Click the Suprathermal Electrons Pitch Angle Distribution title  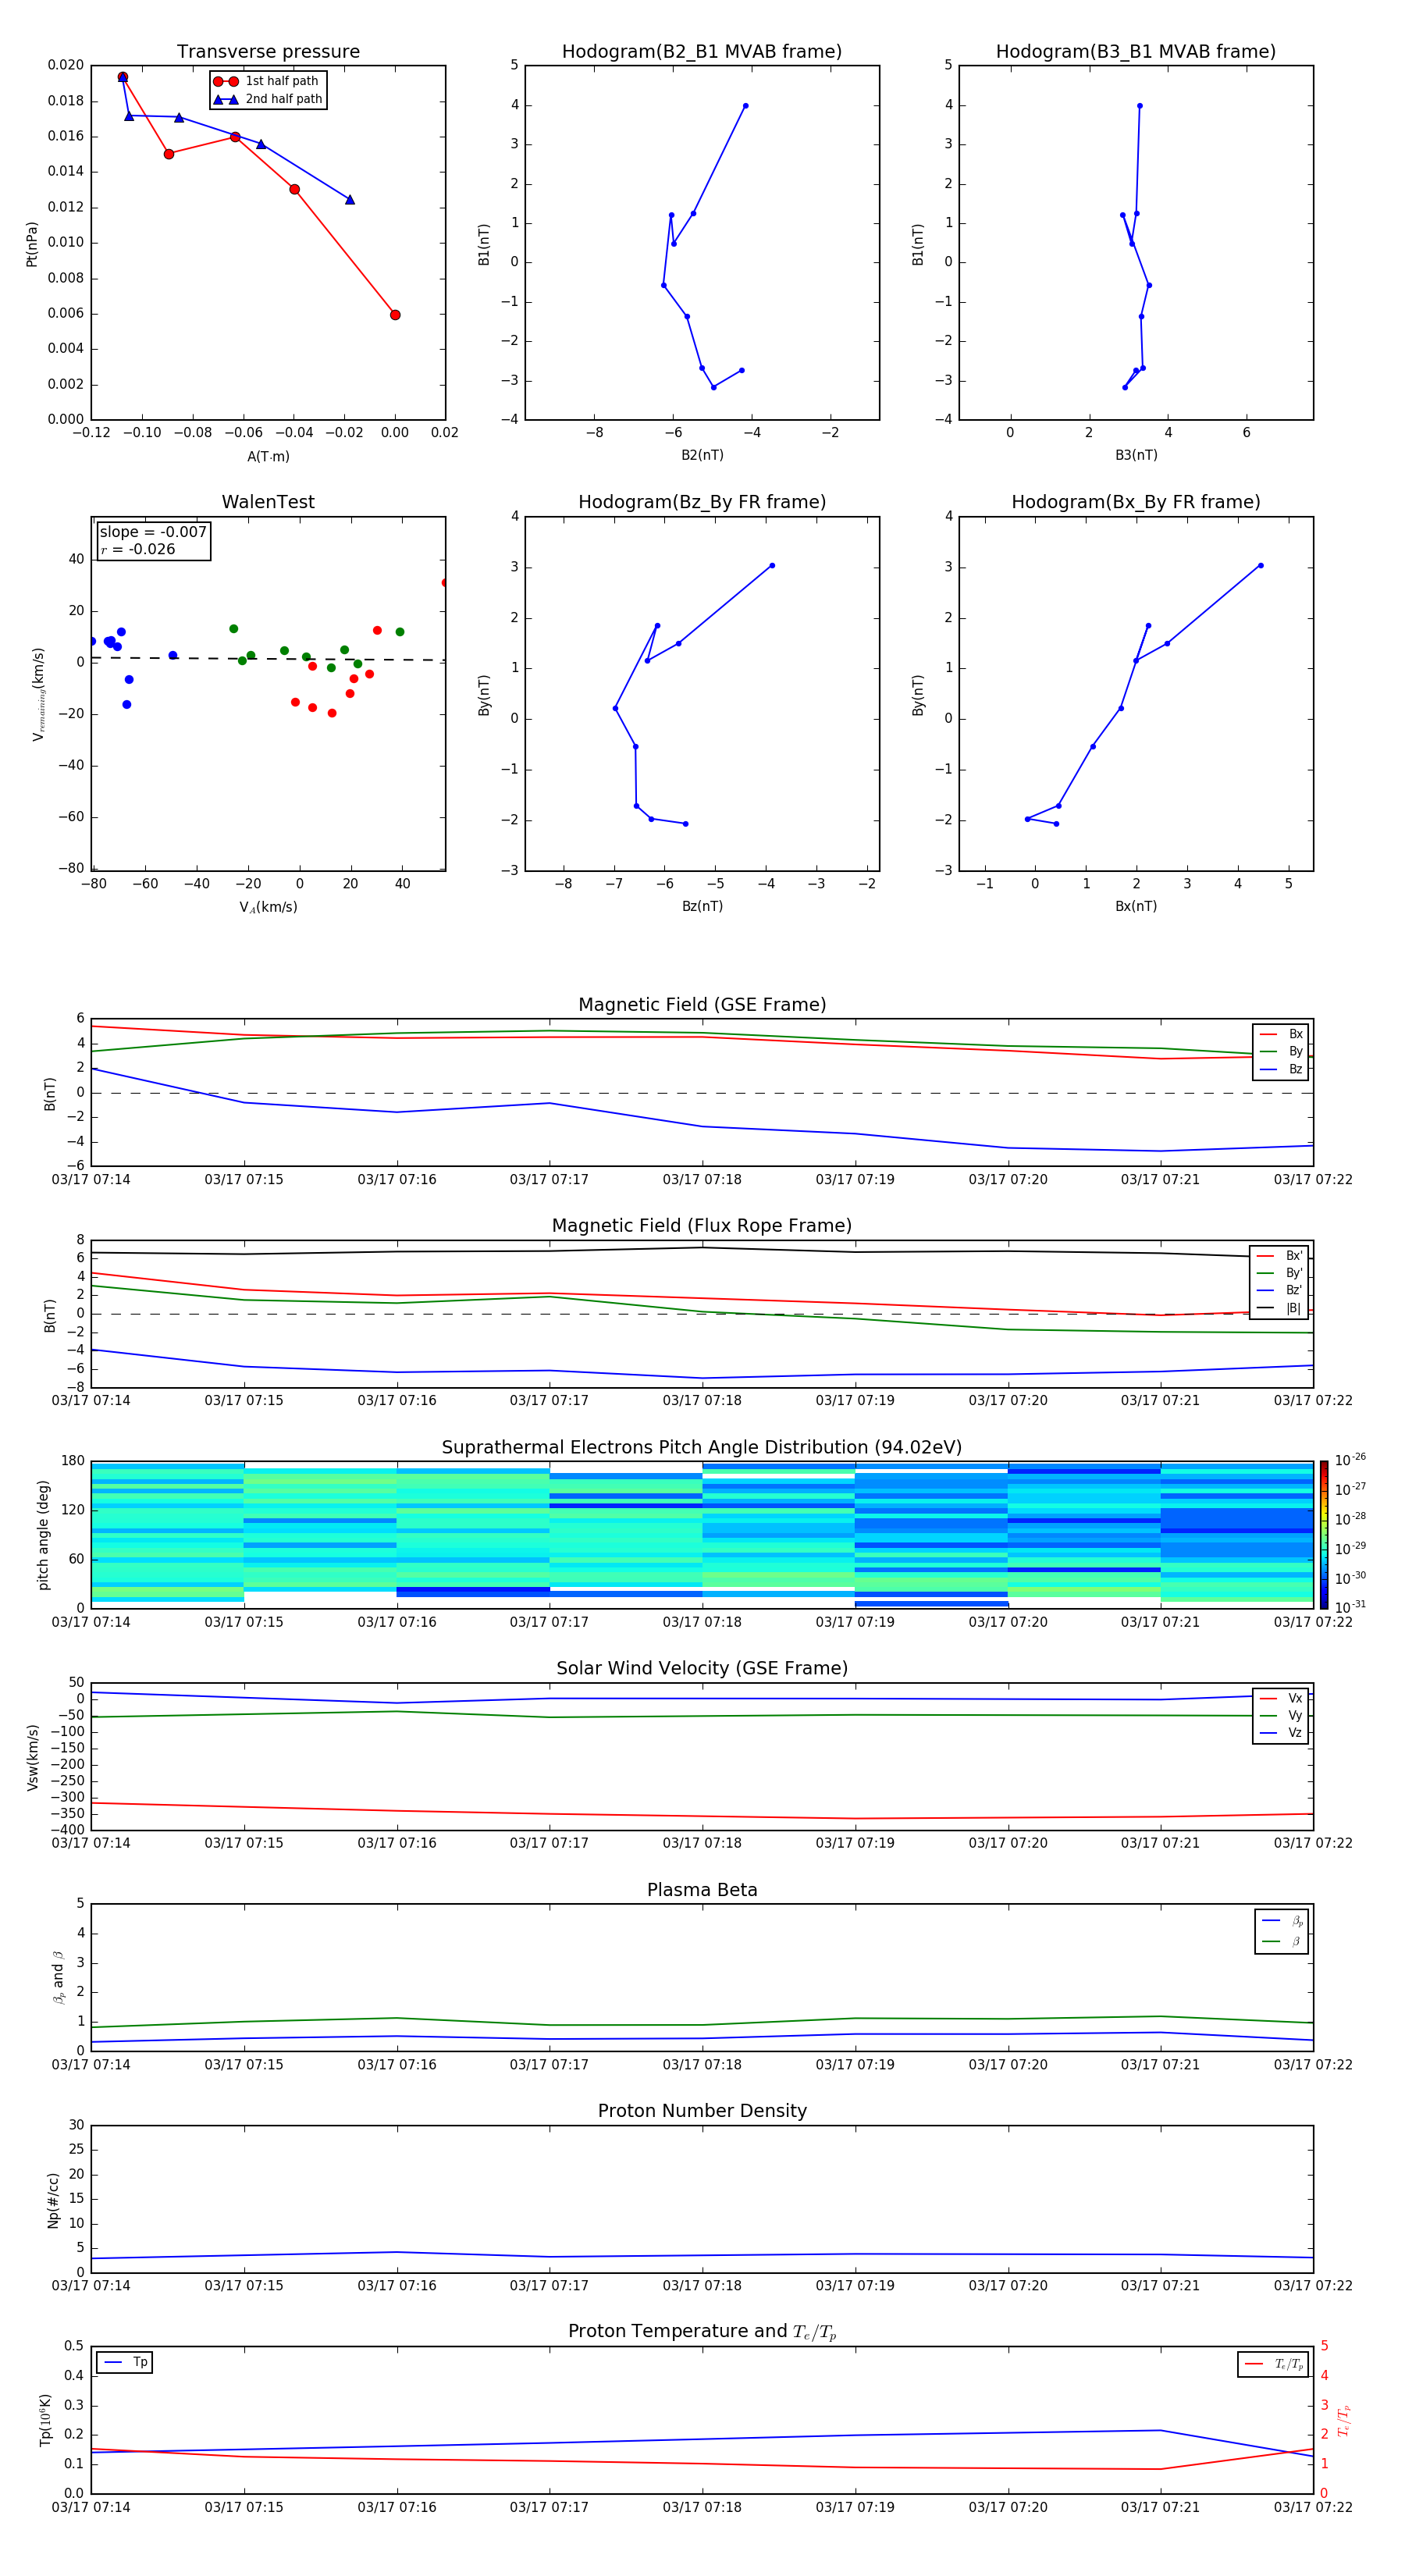702,1447
